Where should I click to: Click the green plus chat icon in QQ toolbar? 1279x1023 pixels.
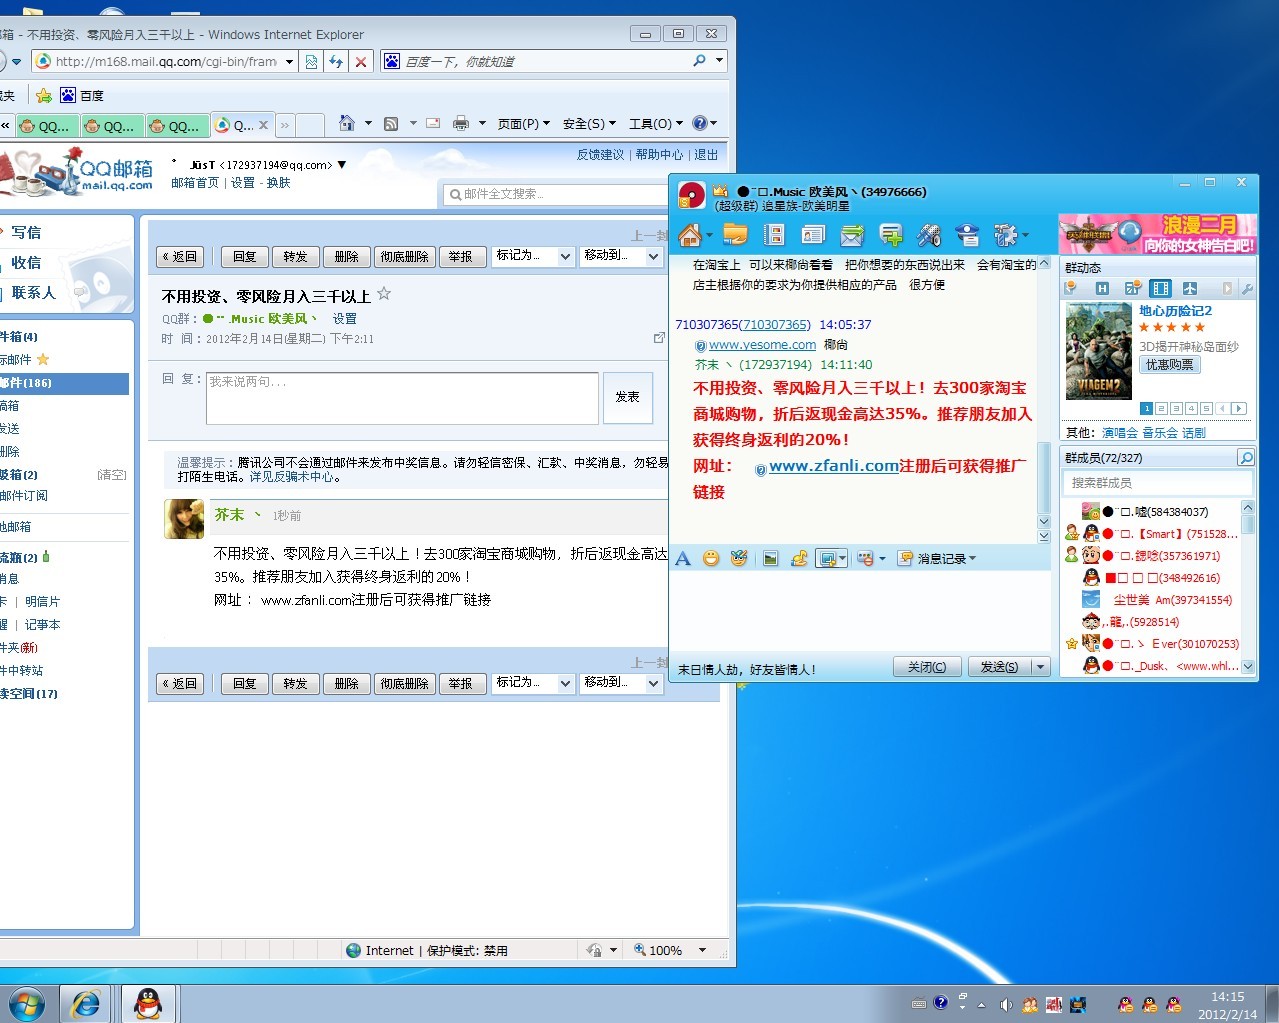point(891,235)
